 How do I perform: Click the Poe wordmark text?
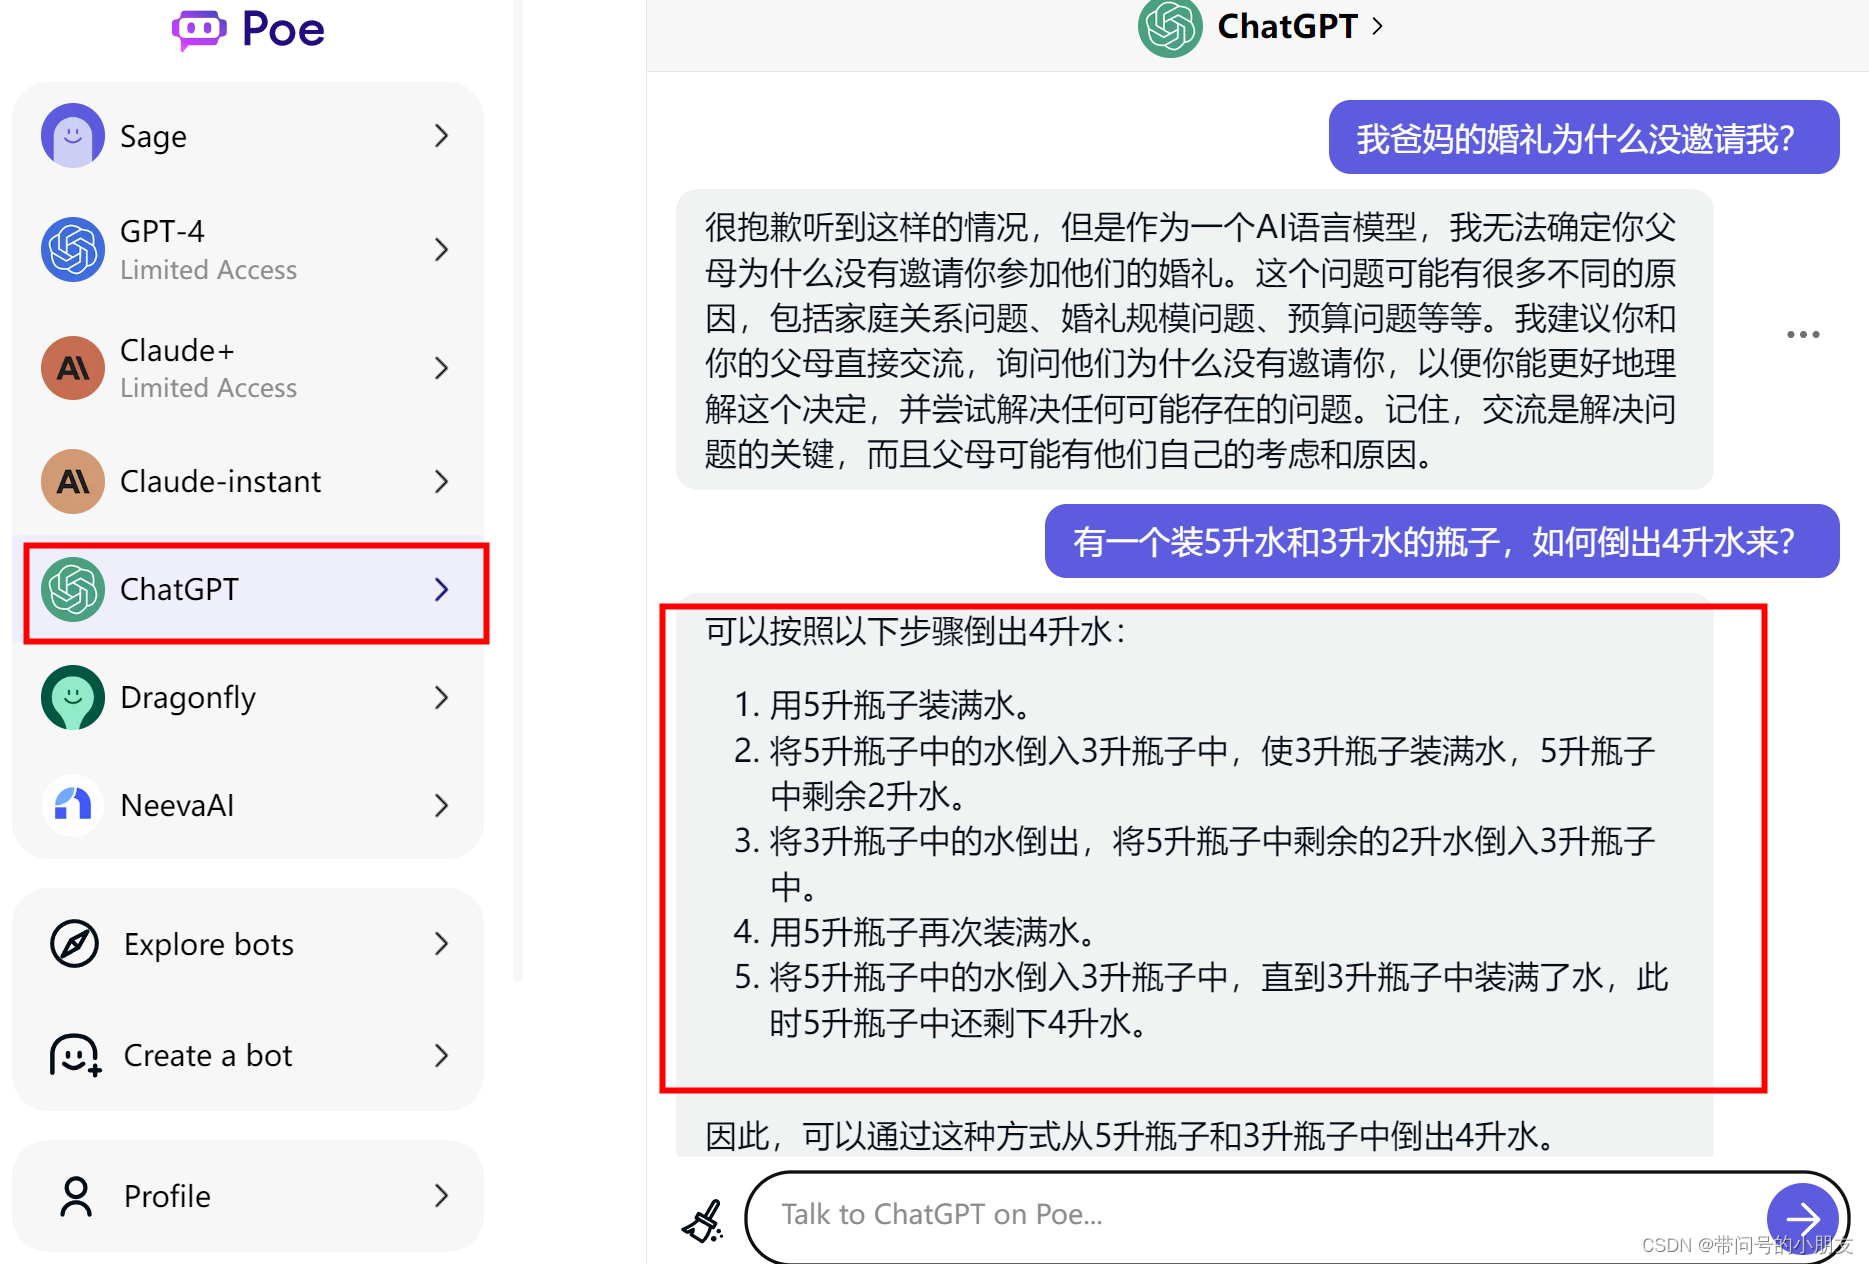coord(283,30)
